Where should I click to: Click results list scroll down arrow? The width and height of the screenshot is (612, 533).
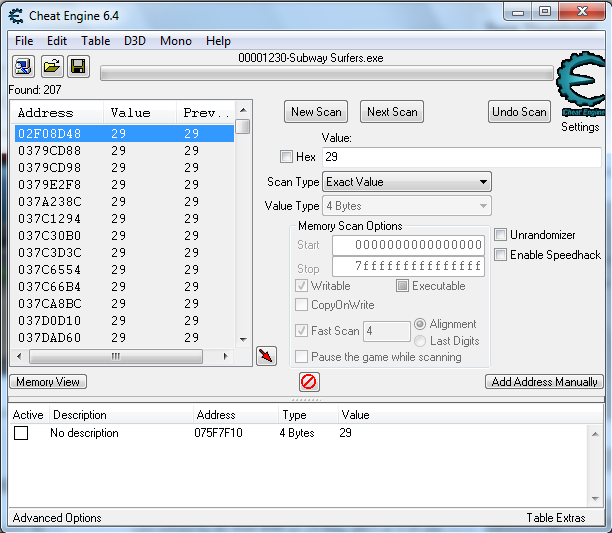point(243,339)
